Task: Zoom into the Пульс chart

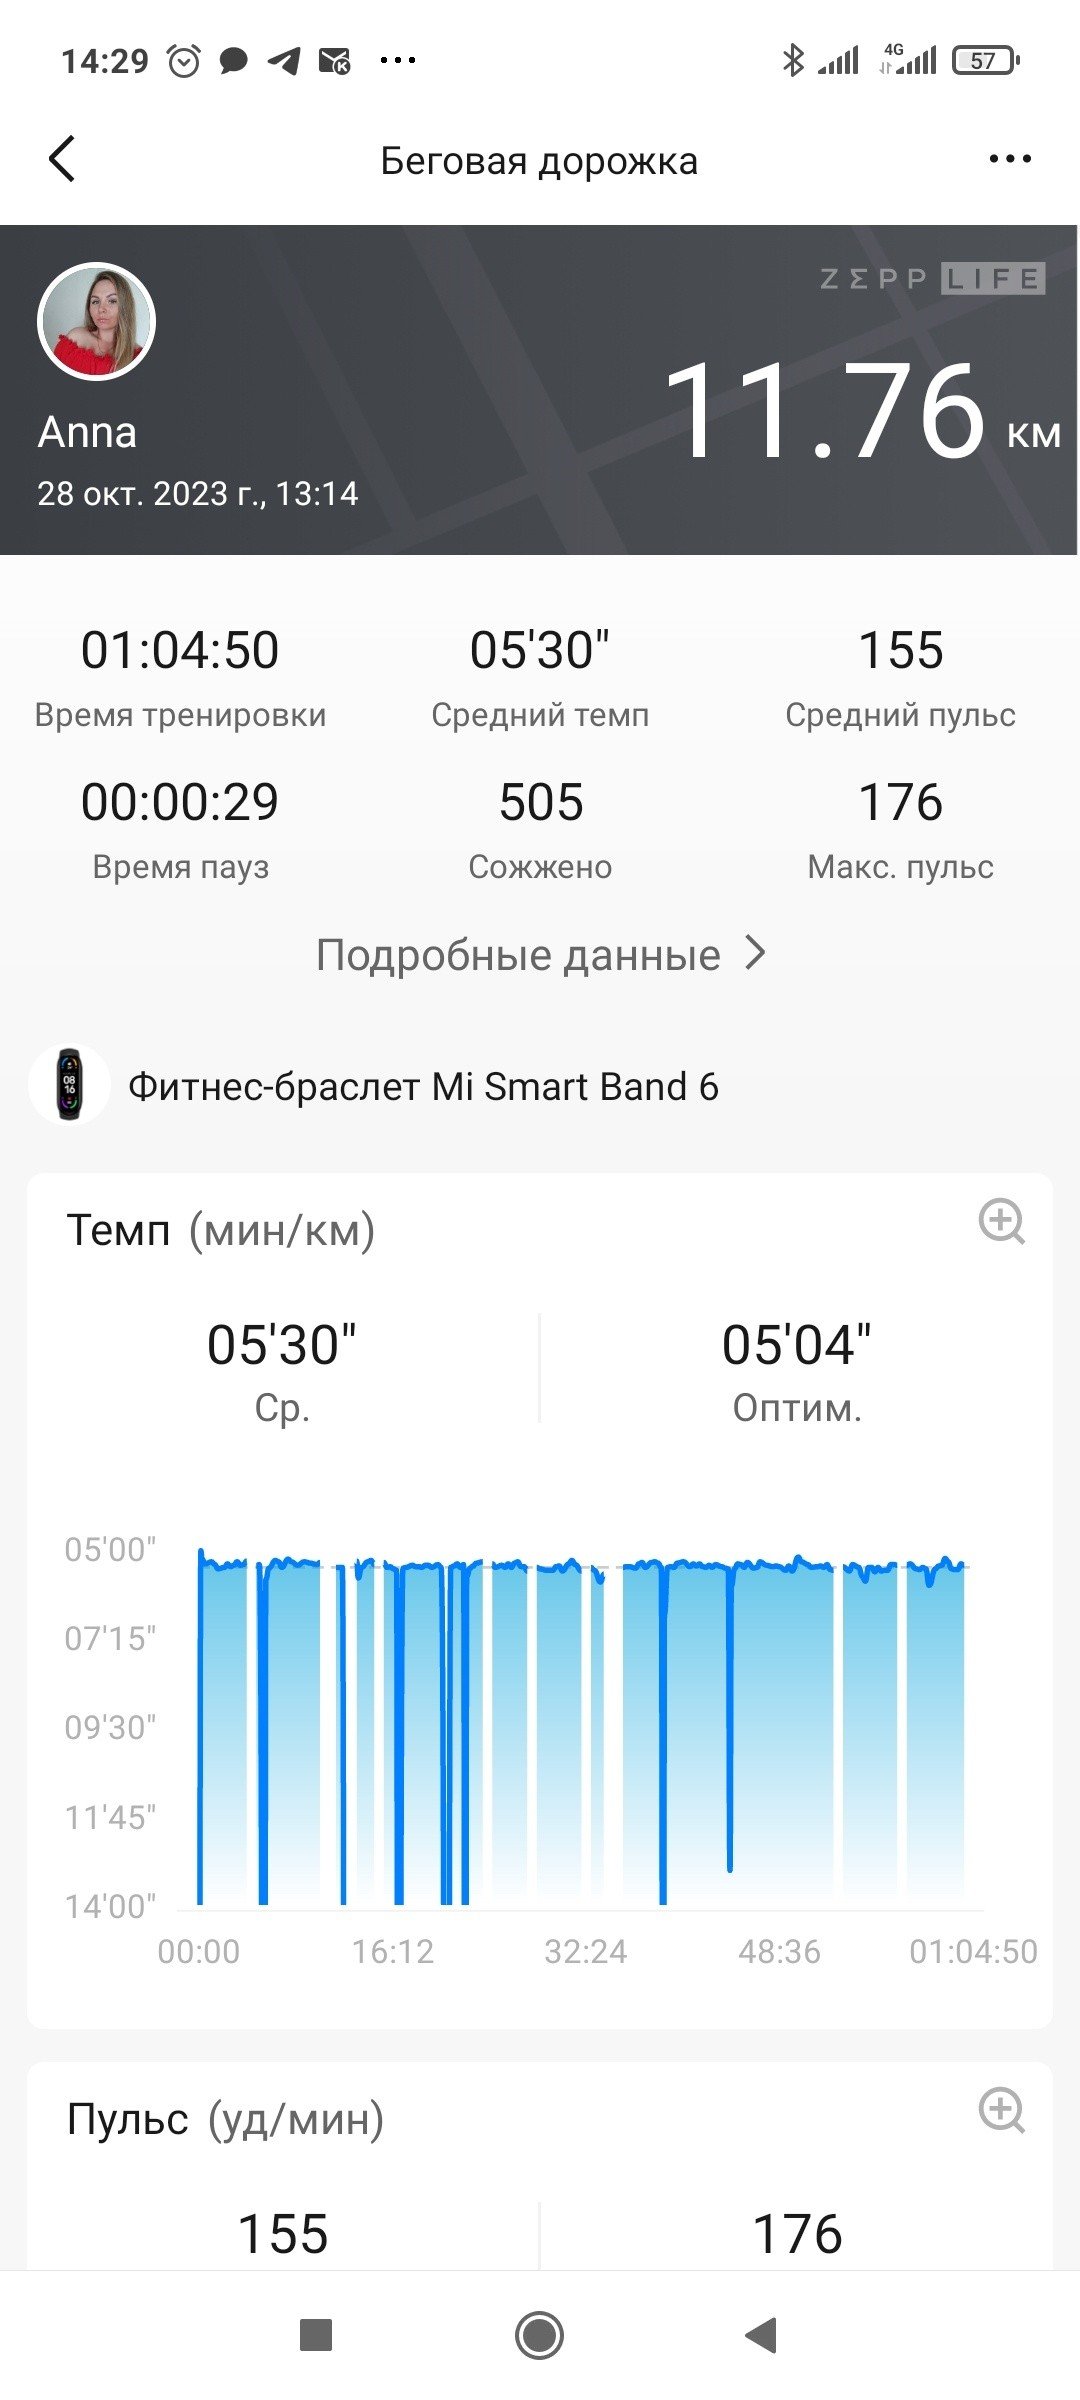Action: tap(1001, 2110)
